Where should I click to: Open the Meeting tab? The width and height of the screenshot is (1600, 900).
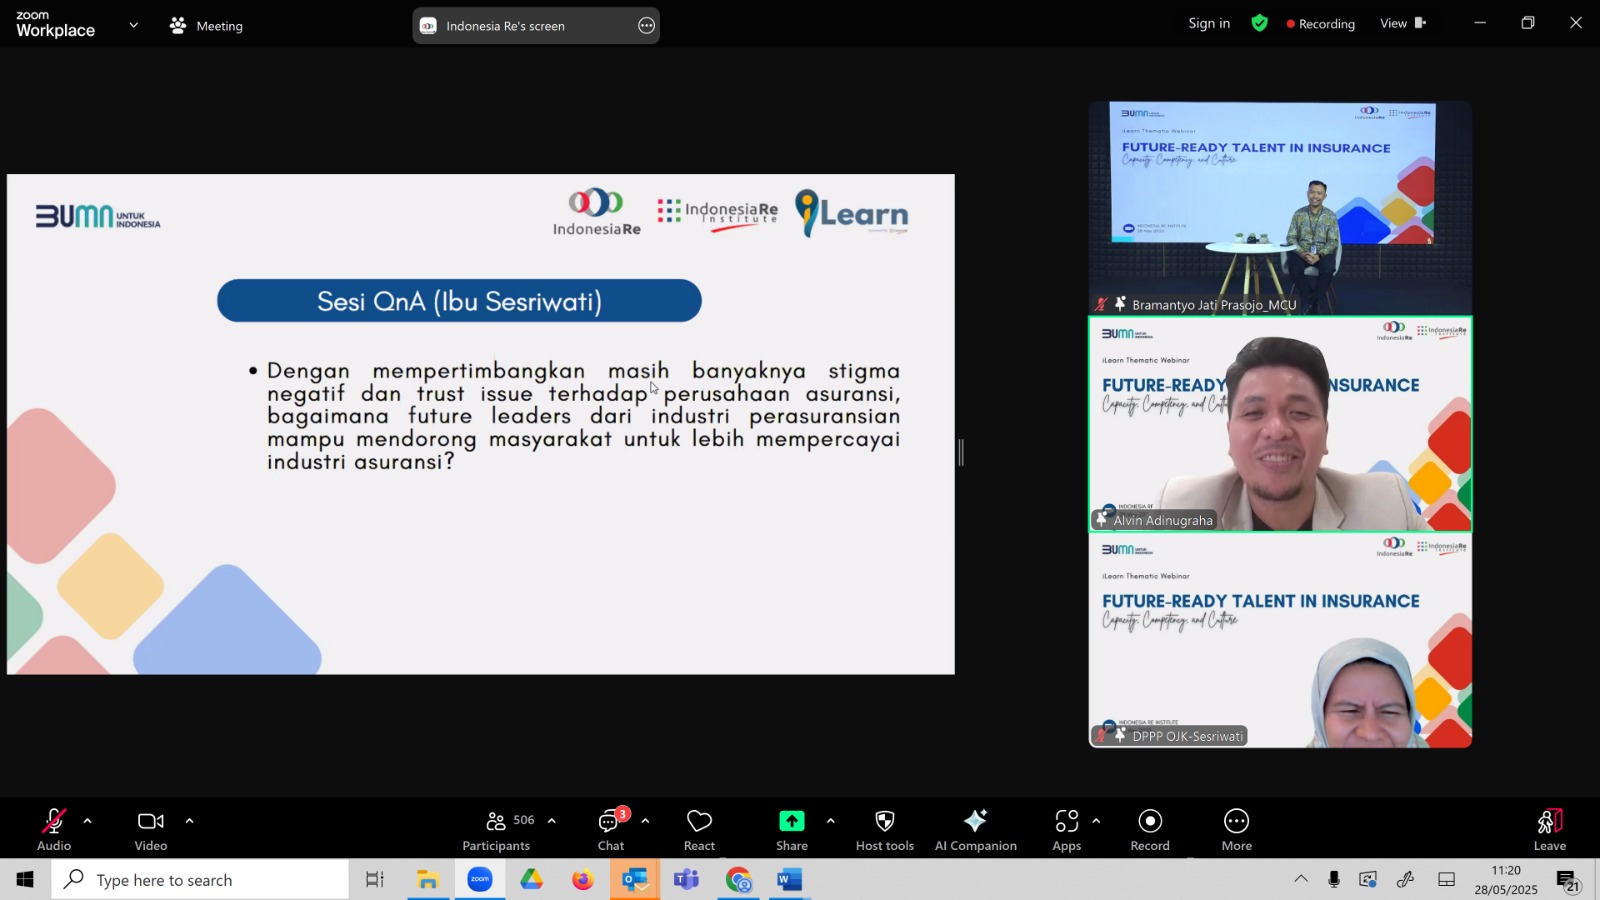pos(207,26)
